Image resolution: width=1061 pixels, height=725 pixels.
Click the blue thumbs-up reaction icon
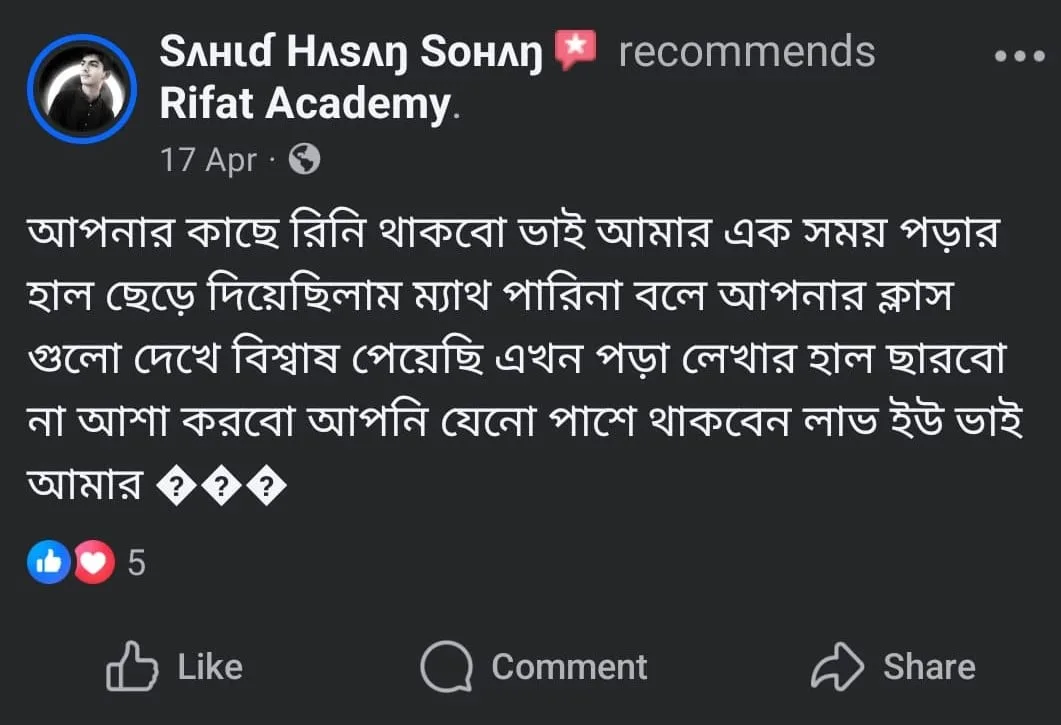(47, 563)
